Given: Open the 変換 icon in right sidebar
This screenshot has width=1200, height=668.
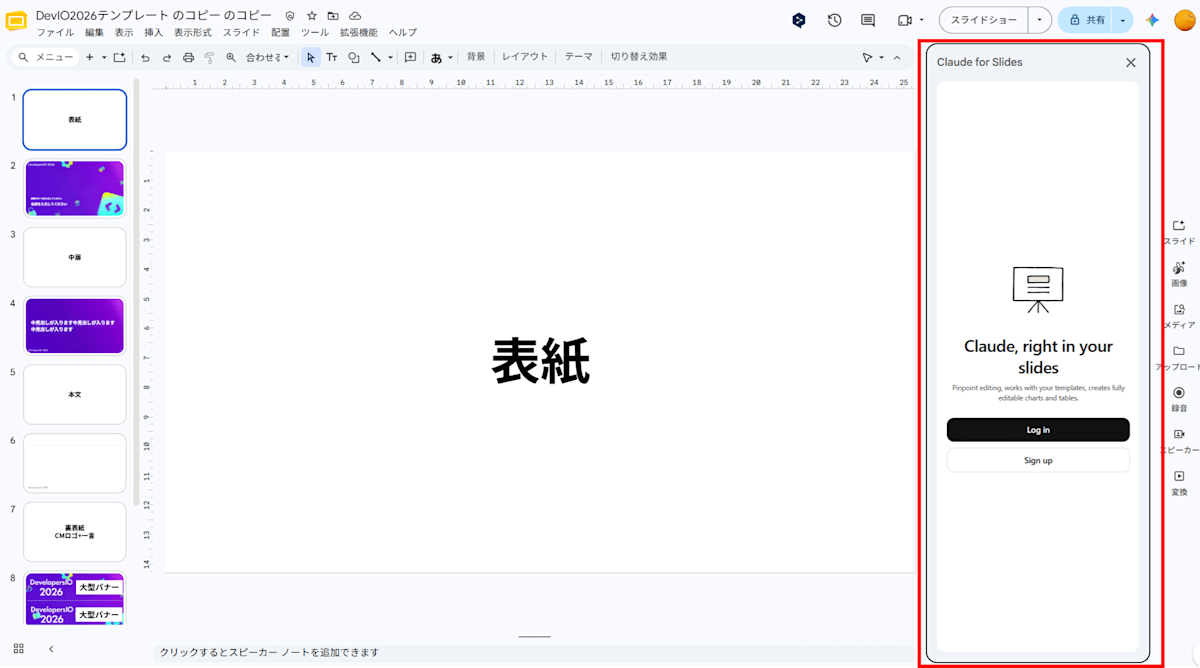Looking at the screenshot, I should pyautogui.click(x=1179, y=476).
